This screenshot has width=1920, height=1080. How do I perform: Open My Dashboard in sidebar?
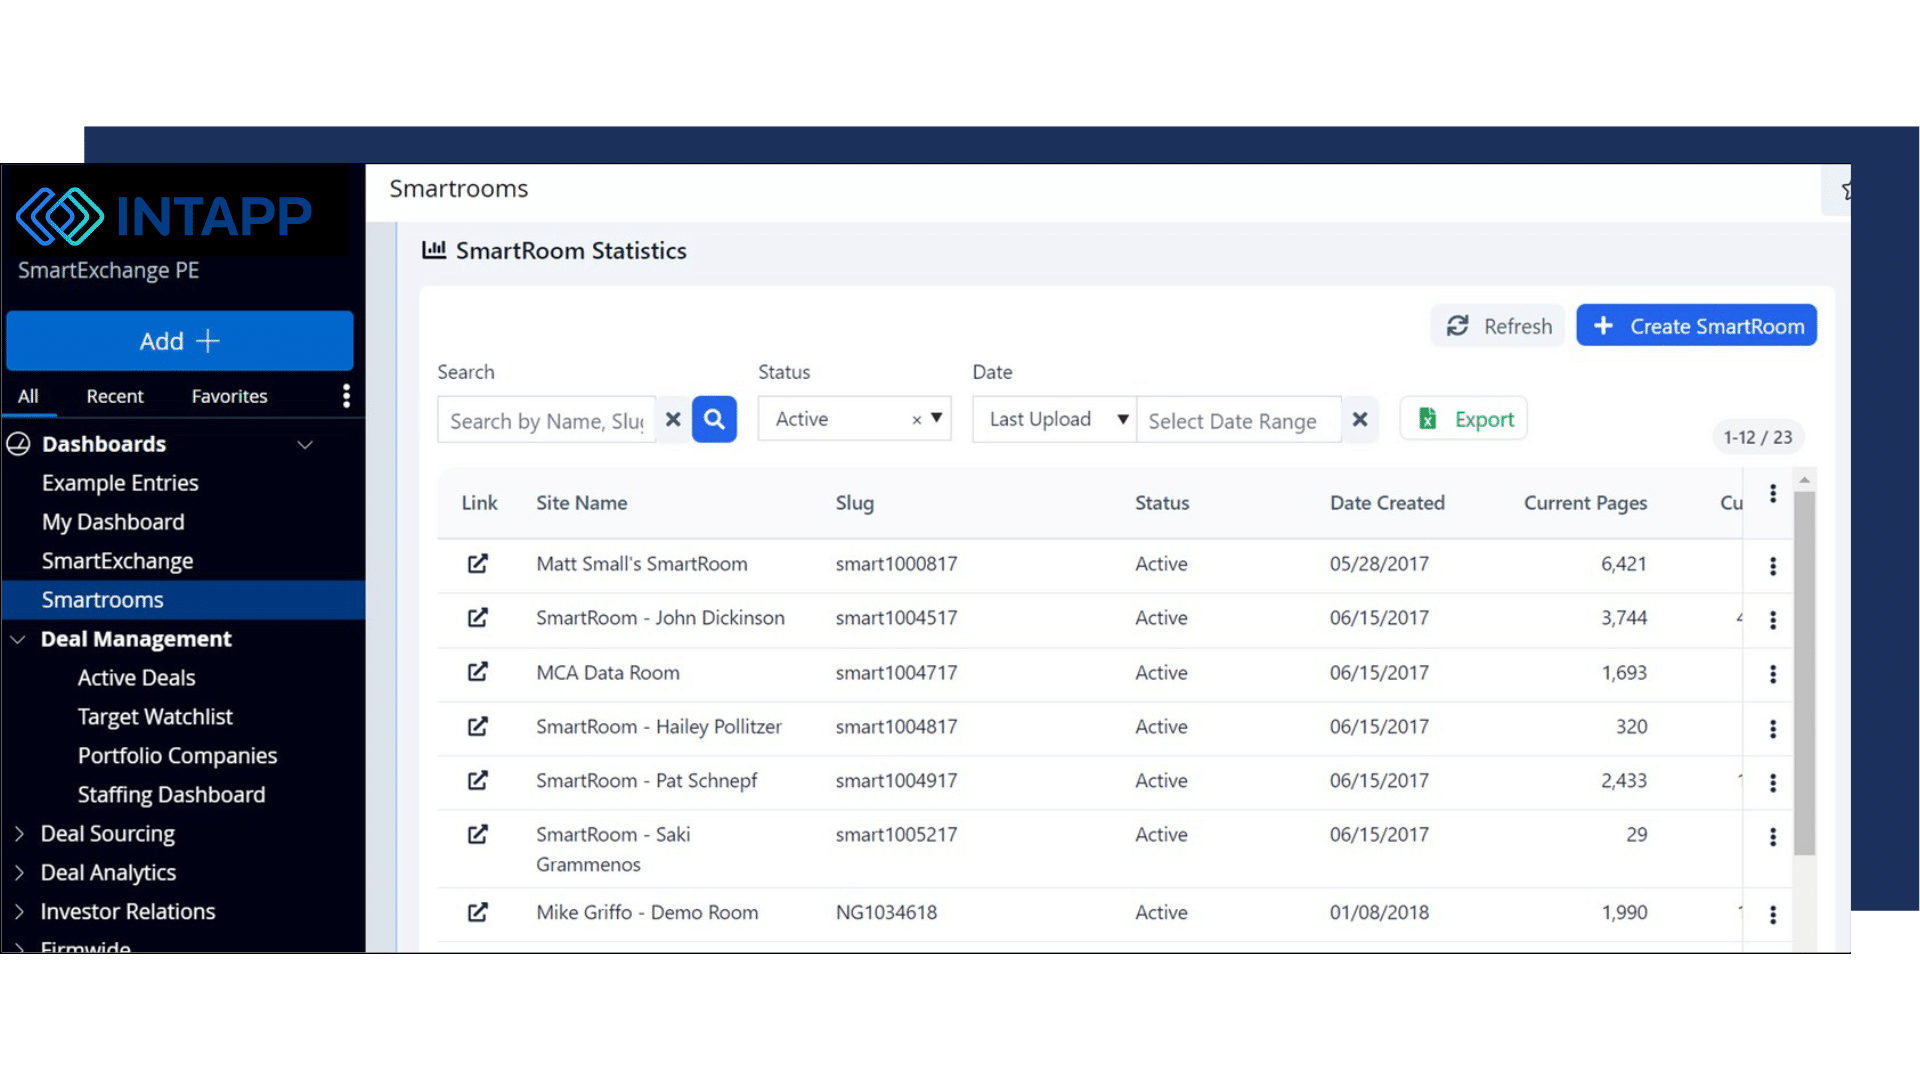(x=113, y=522)
